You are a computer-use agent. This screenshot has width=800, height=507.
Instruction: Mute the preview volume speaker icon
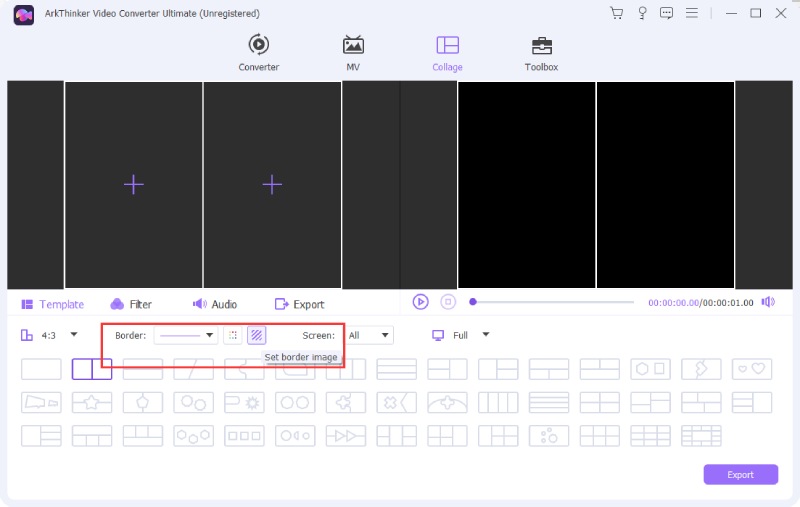(768, 302)
